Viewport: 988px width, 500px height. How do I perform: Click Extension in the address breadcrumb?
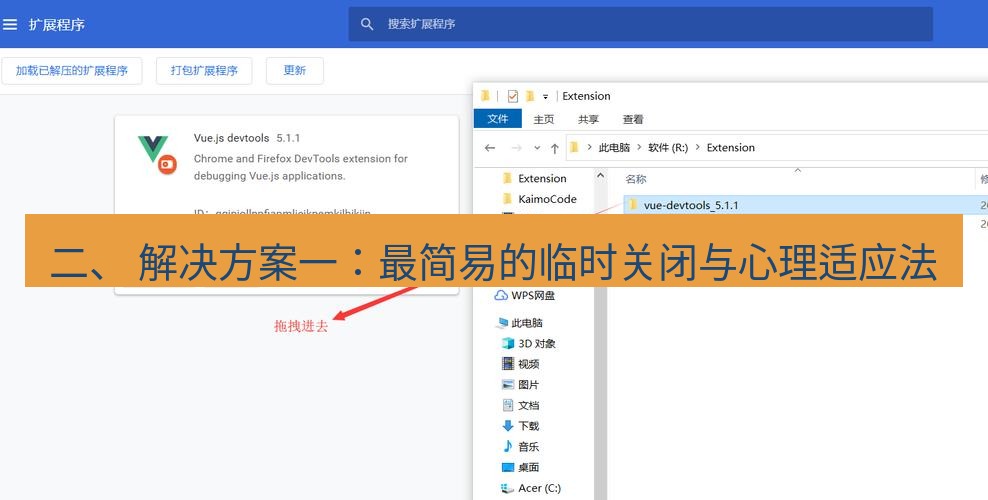pos(730,147)
